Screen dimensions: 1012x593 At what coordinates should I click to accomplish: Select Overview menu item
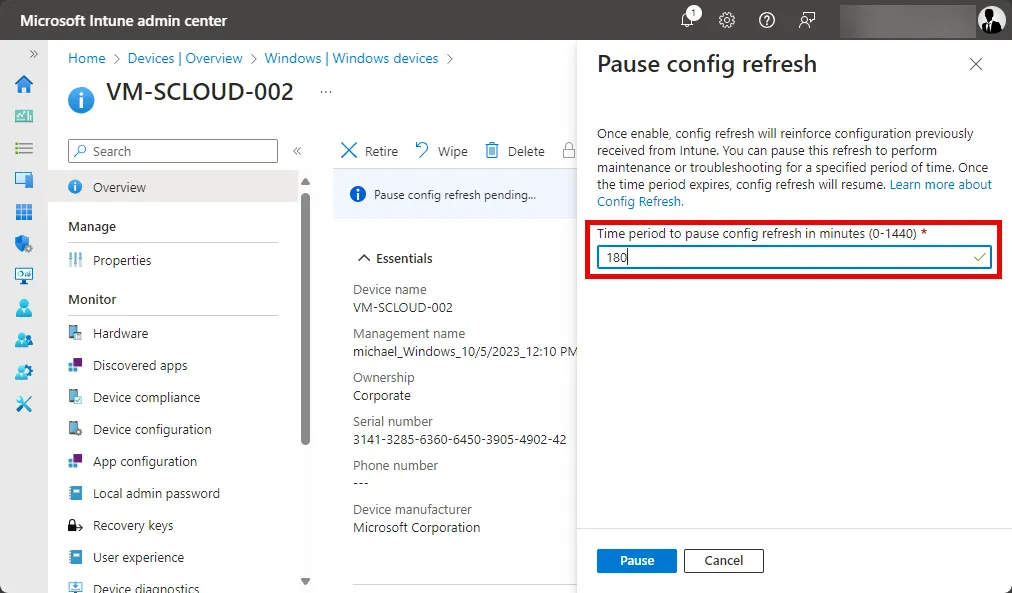[173, 187]
